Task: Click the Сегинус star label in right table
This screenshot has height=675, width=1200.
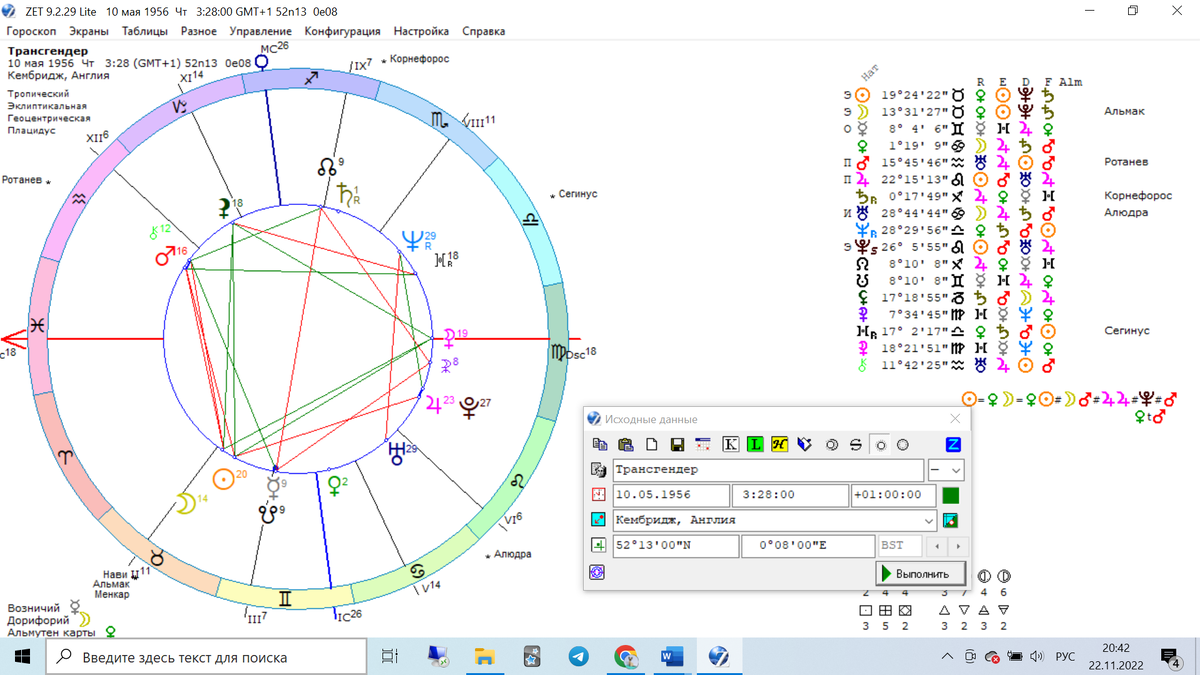Action: pyautogui.click(x=1126, y=330)
